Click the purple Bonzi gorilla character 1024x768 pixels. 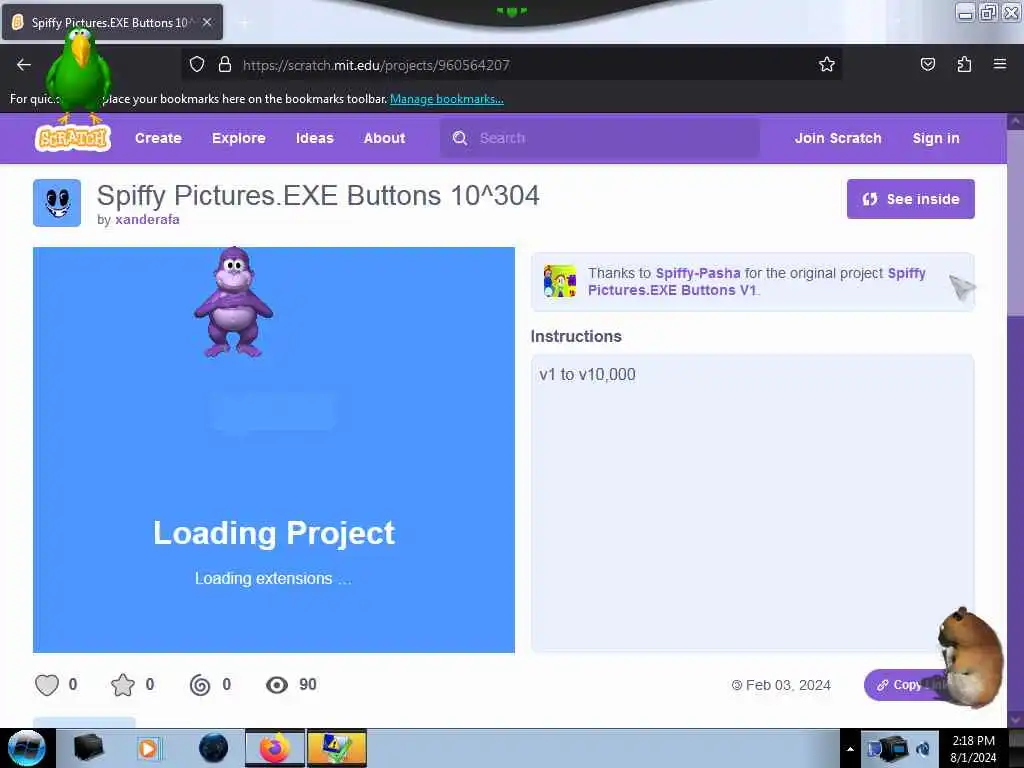pyautogui.click(x=234, y=302)
